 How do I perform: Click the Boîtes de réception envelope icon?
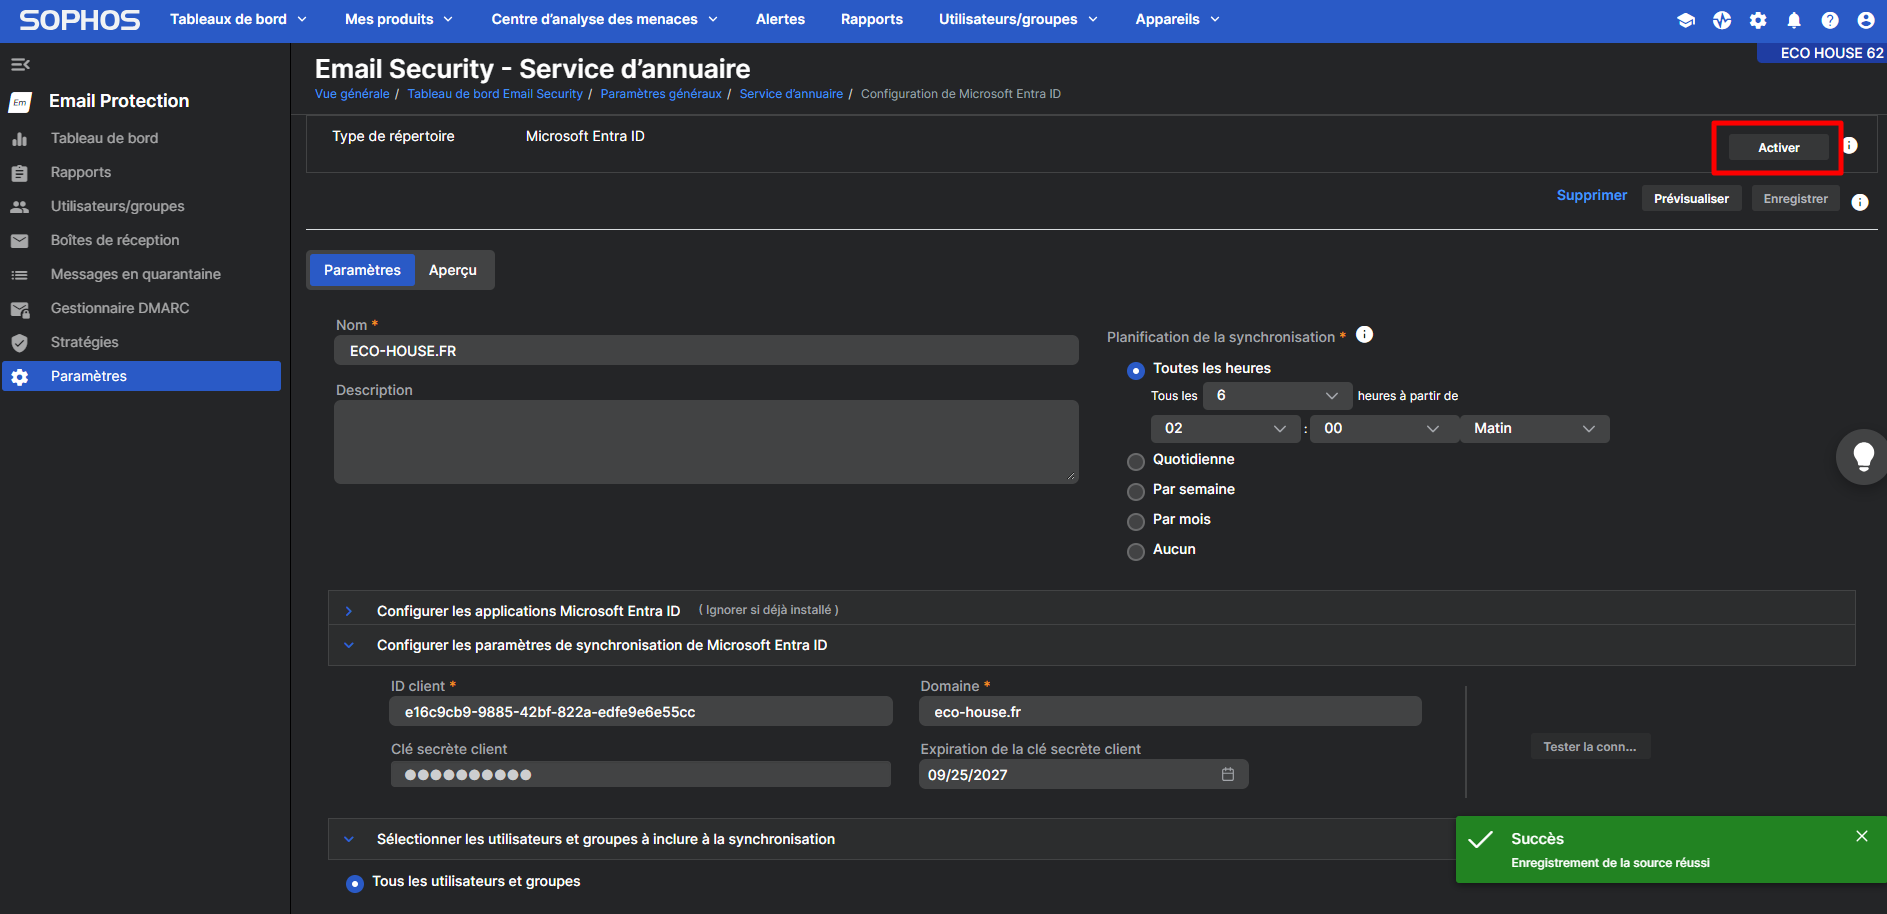(19, 241)
